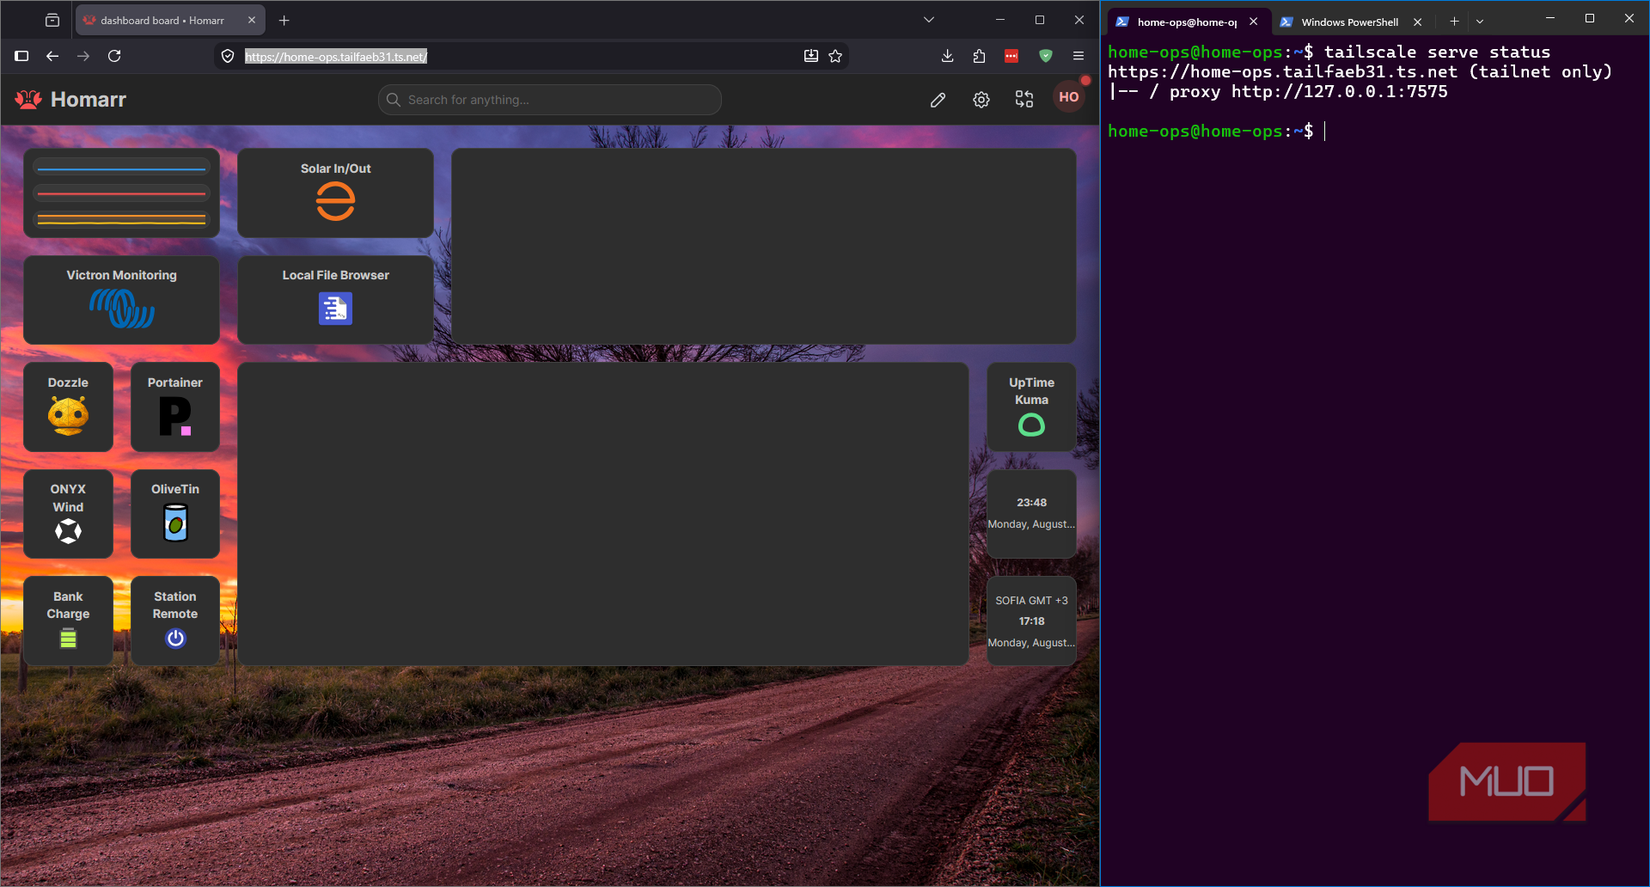1650x887 pixels.
Task: Click the green shield extension icon
Action: tap(1046, 56)
